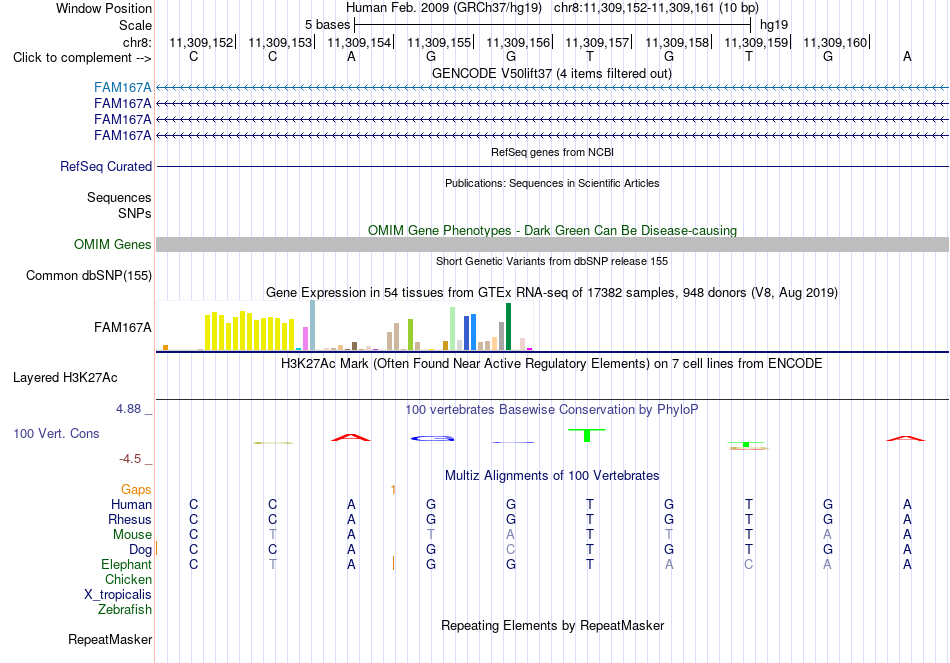
Task: Click the Elephant alignment row label
Action: pyautogui.click(x=126, y=564)
